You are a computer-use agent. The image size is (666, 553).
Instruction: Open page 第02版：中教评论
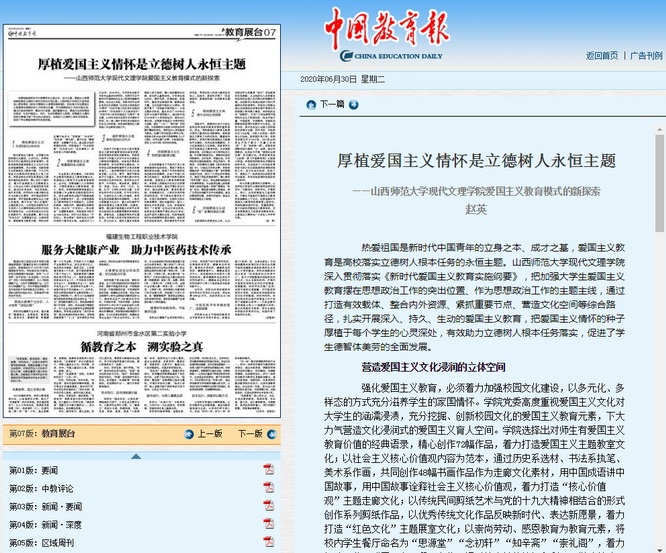(x=41, y=488)
